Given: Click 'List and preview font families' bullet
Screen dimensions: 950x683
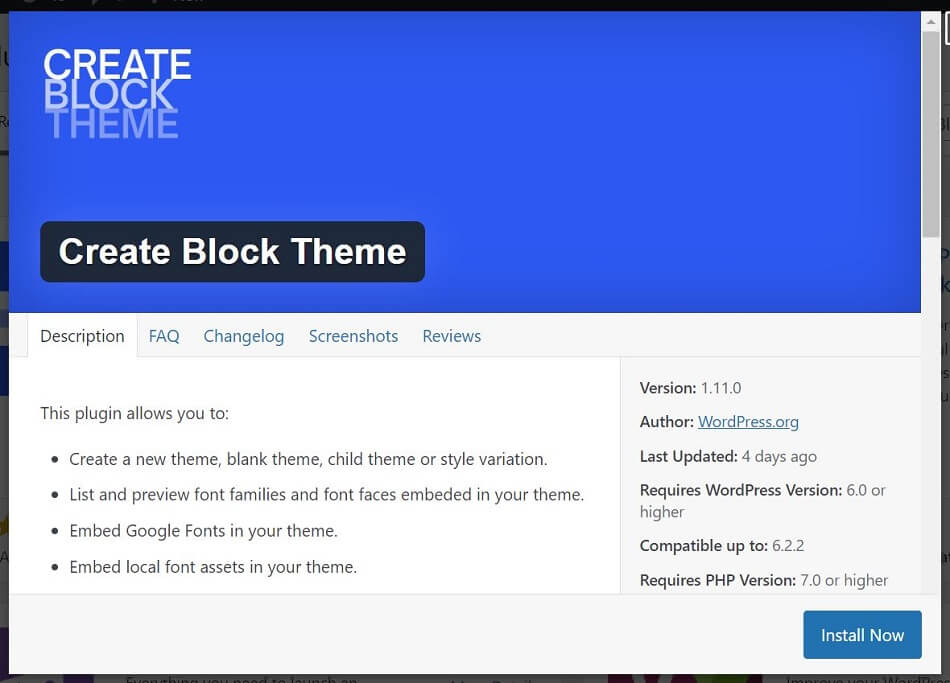Looking at the screenshot, I should coord(327,495).
